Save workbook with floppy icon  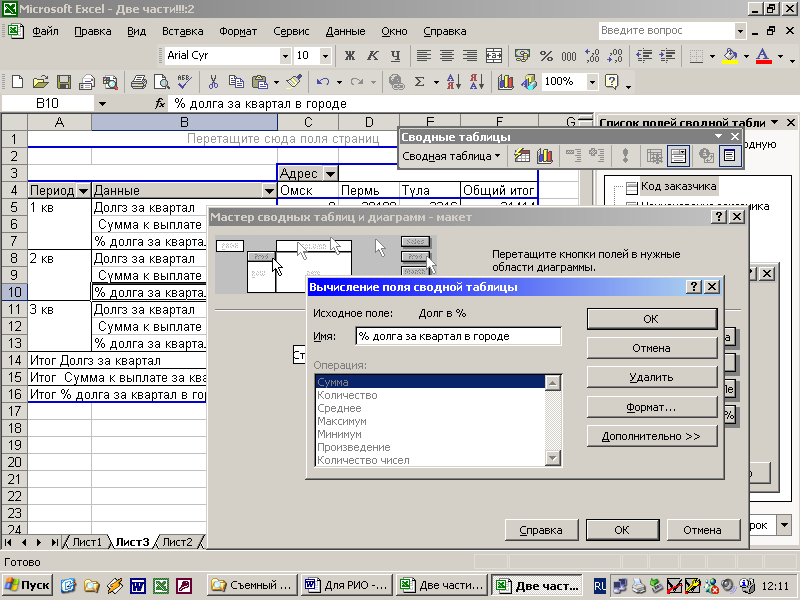(x=64, y=82)
